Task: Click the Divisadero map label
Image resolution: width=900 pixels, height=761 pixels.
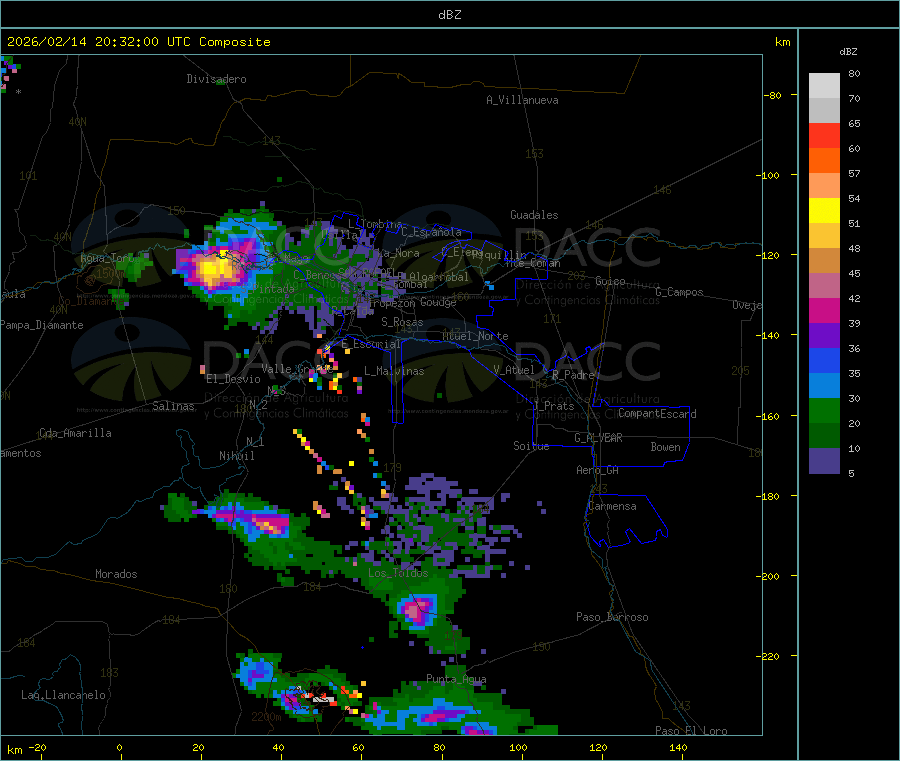Action: pos(216,79)
